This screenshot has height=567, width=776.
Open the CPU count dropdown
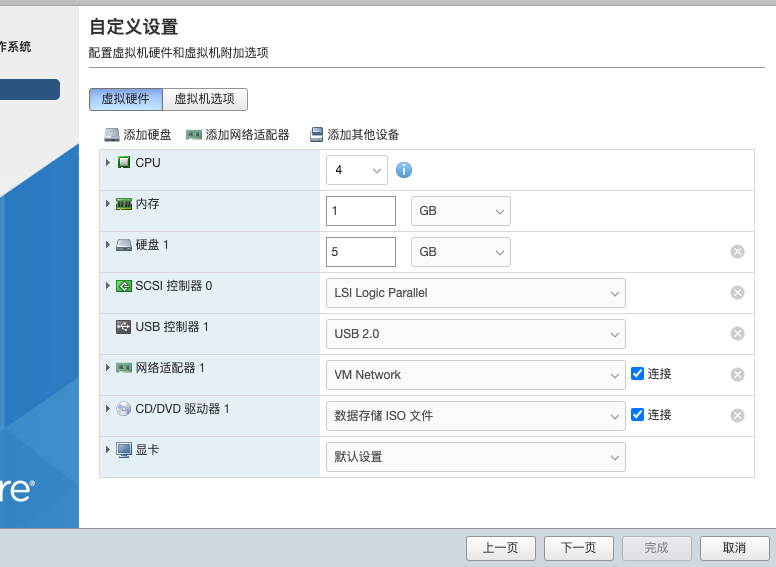click(x=356, y=170)
